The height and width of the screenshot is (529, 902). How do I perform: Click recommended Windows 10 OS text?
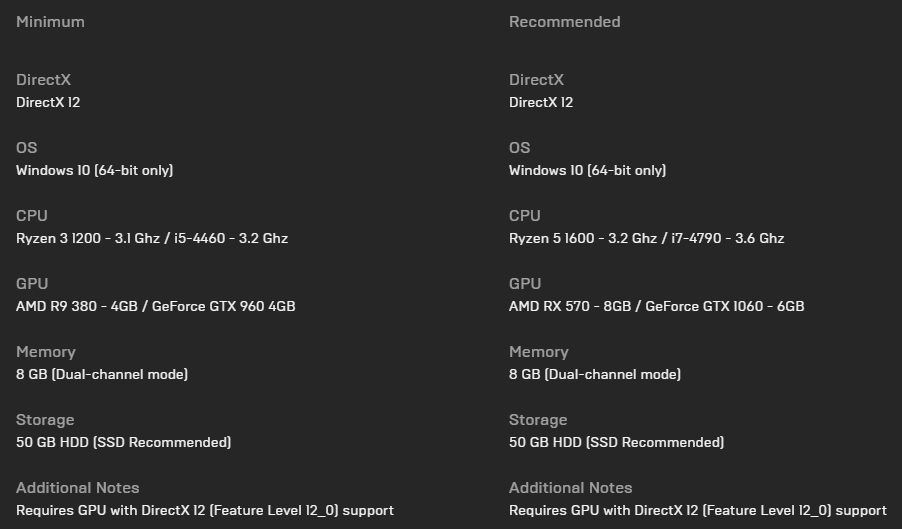(587, 170)
